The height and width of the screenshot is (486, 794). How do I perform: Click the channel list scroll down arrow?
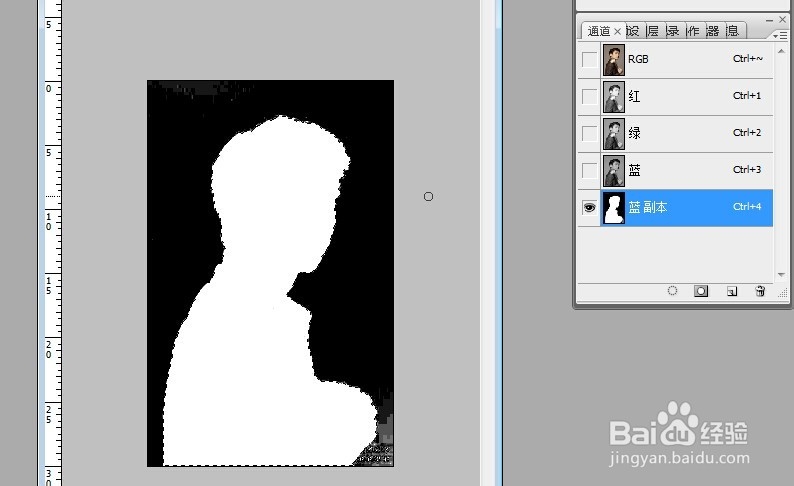pos(781,275)
